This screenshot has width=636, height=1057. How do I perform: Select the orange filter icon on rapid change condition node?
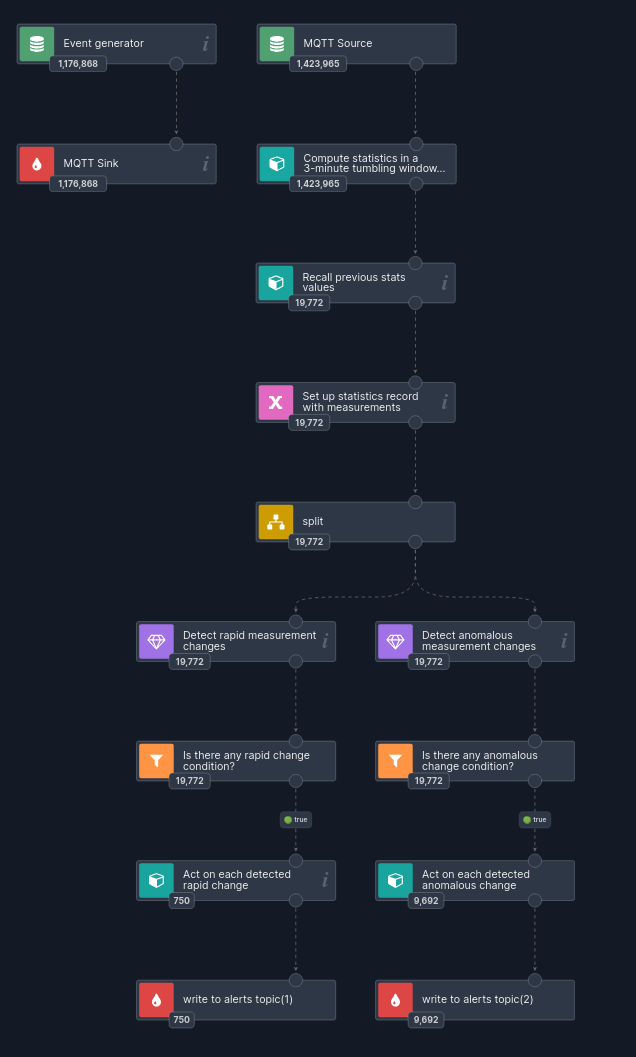pos(156,760)
